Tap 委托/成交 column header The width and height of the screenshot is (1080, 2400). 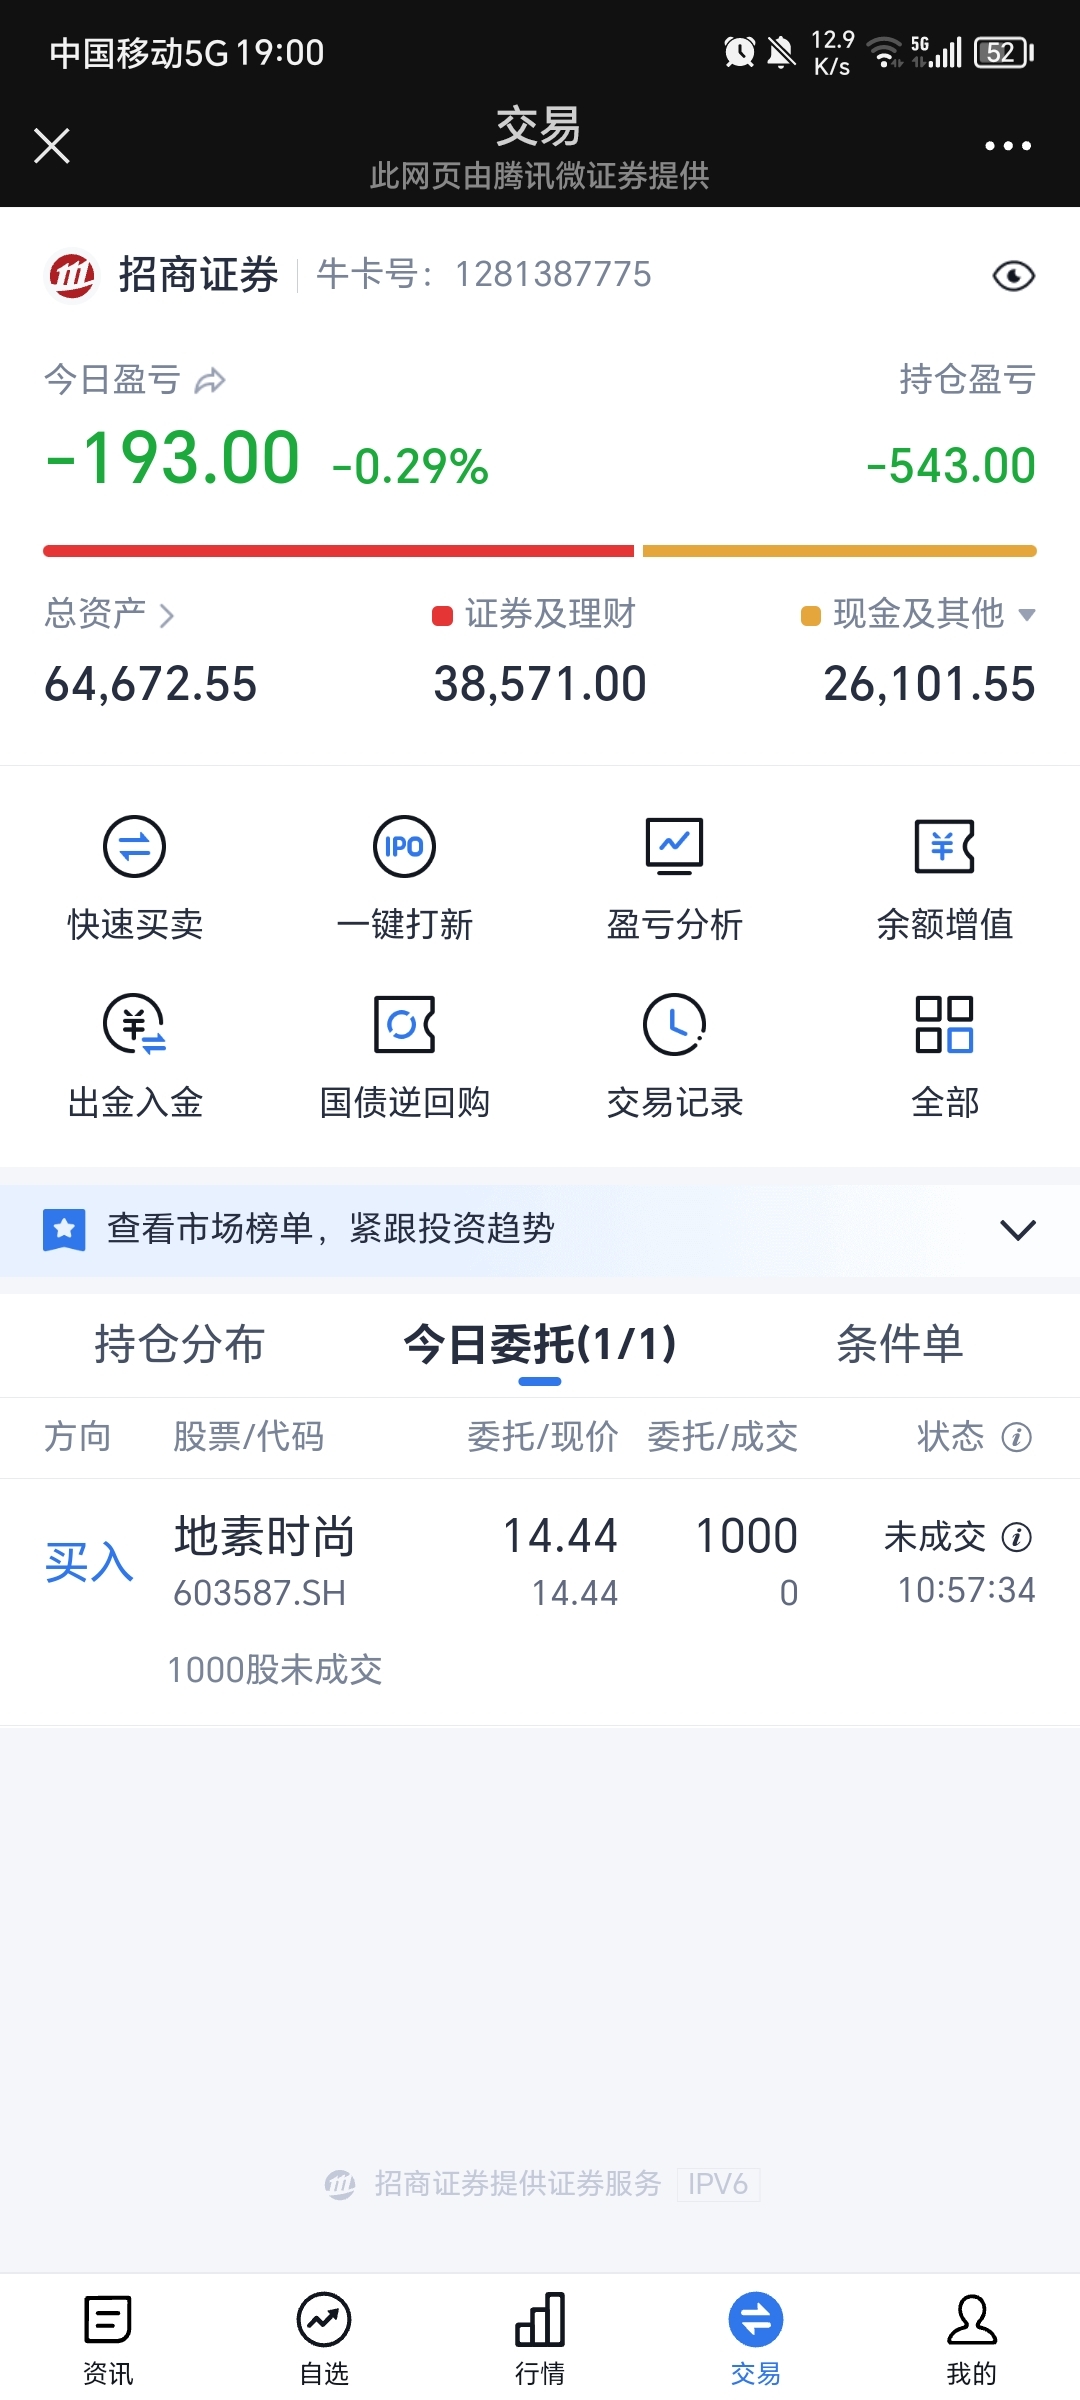722,1437
